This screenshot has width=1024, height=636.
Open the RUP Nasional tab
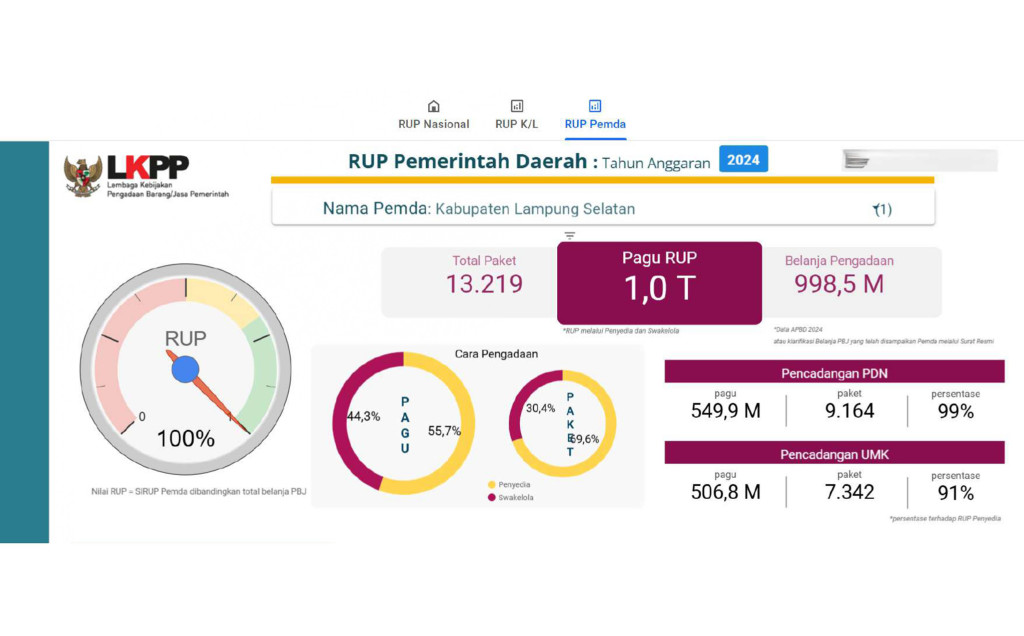click(x=433, y=124)
